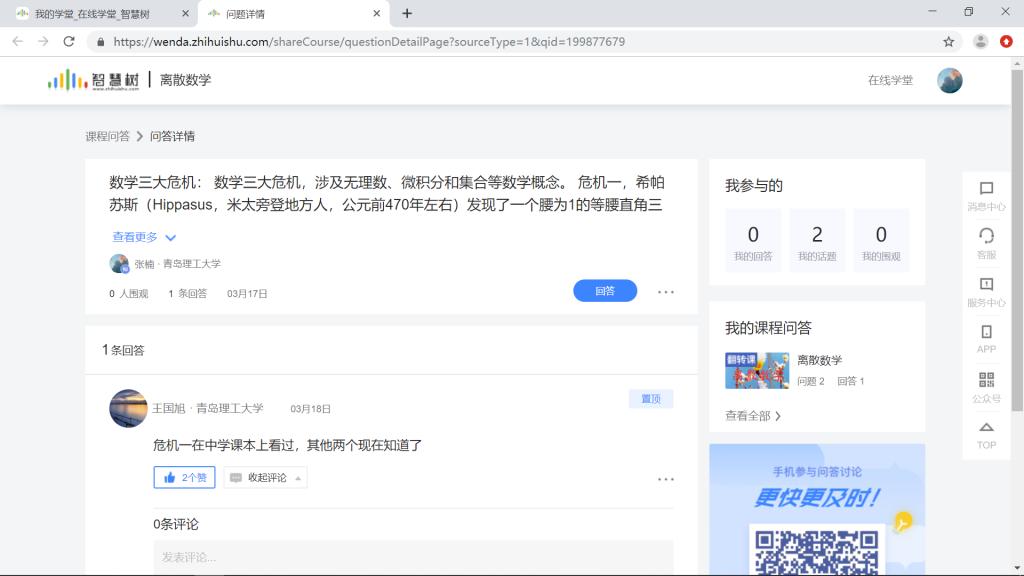The image size is (1024, 576).
Task: Open 在线学堂 in the header
Action: coord(890,81)
